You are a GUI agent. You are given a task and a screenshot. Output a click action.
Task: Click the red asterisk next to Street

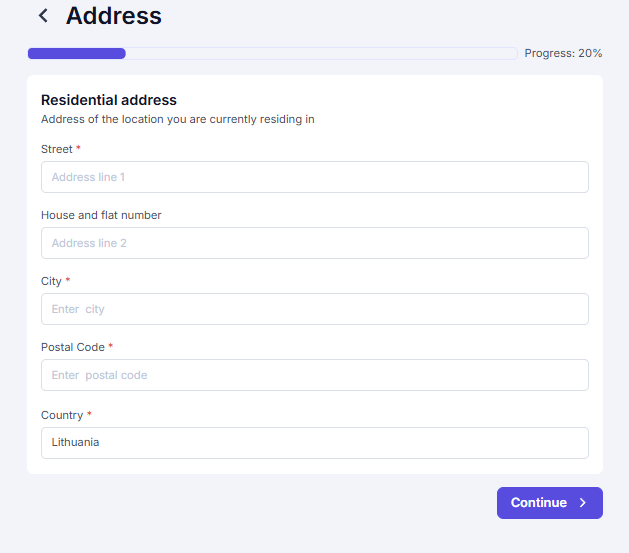pos(78,148)
